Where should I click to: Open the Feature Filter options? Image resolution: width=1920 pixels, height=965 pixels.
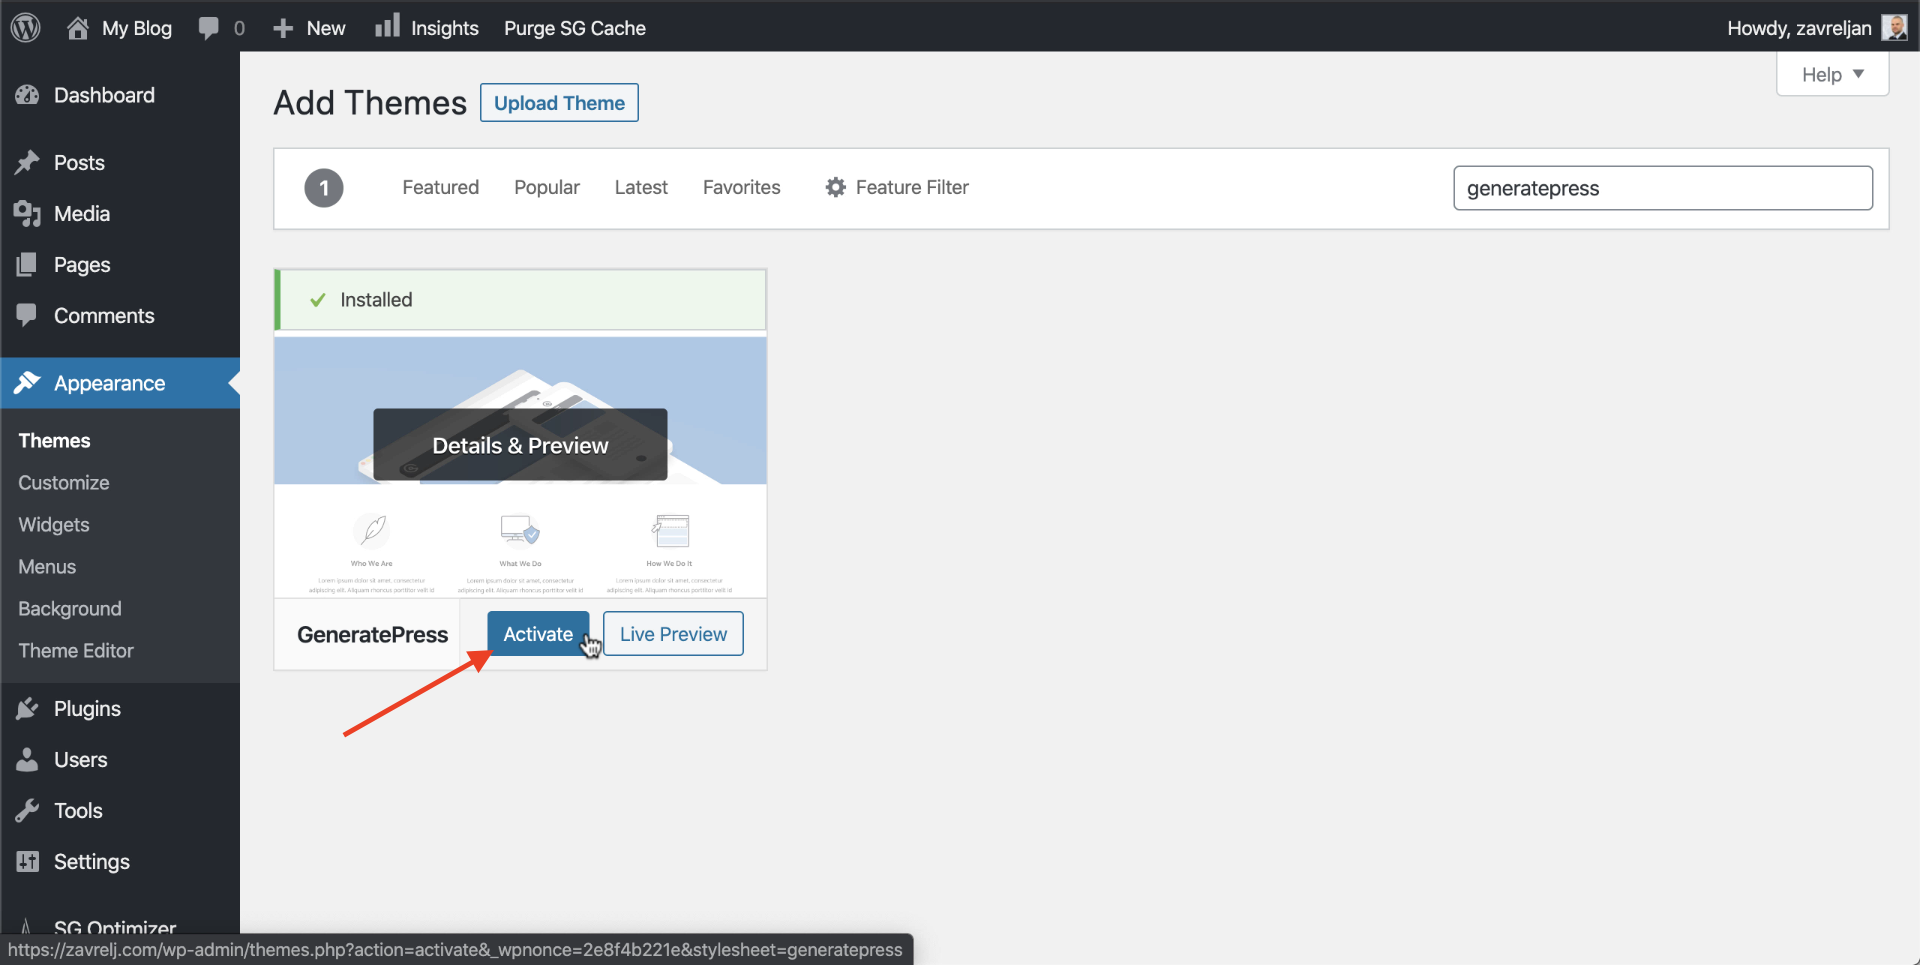(897, 187)
